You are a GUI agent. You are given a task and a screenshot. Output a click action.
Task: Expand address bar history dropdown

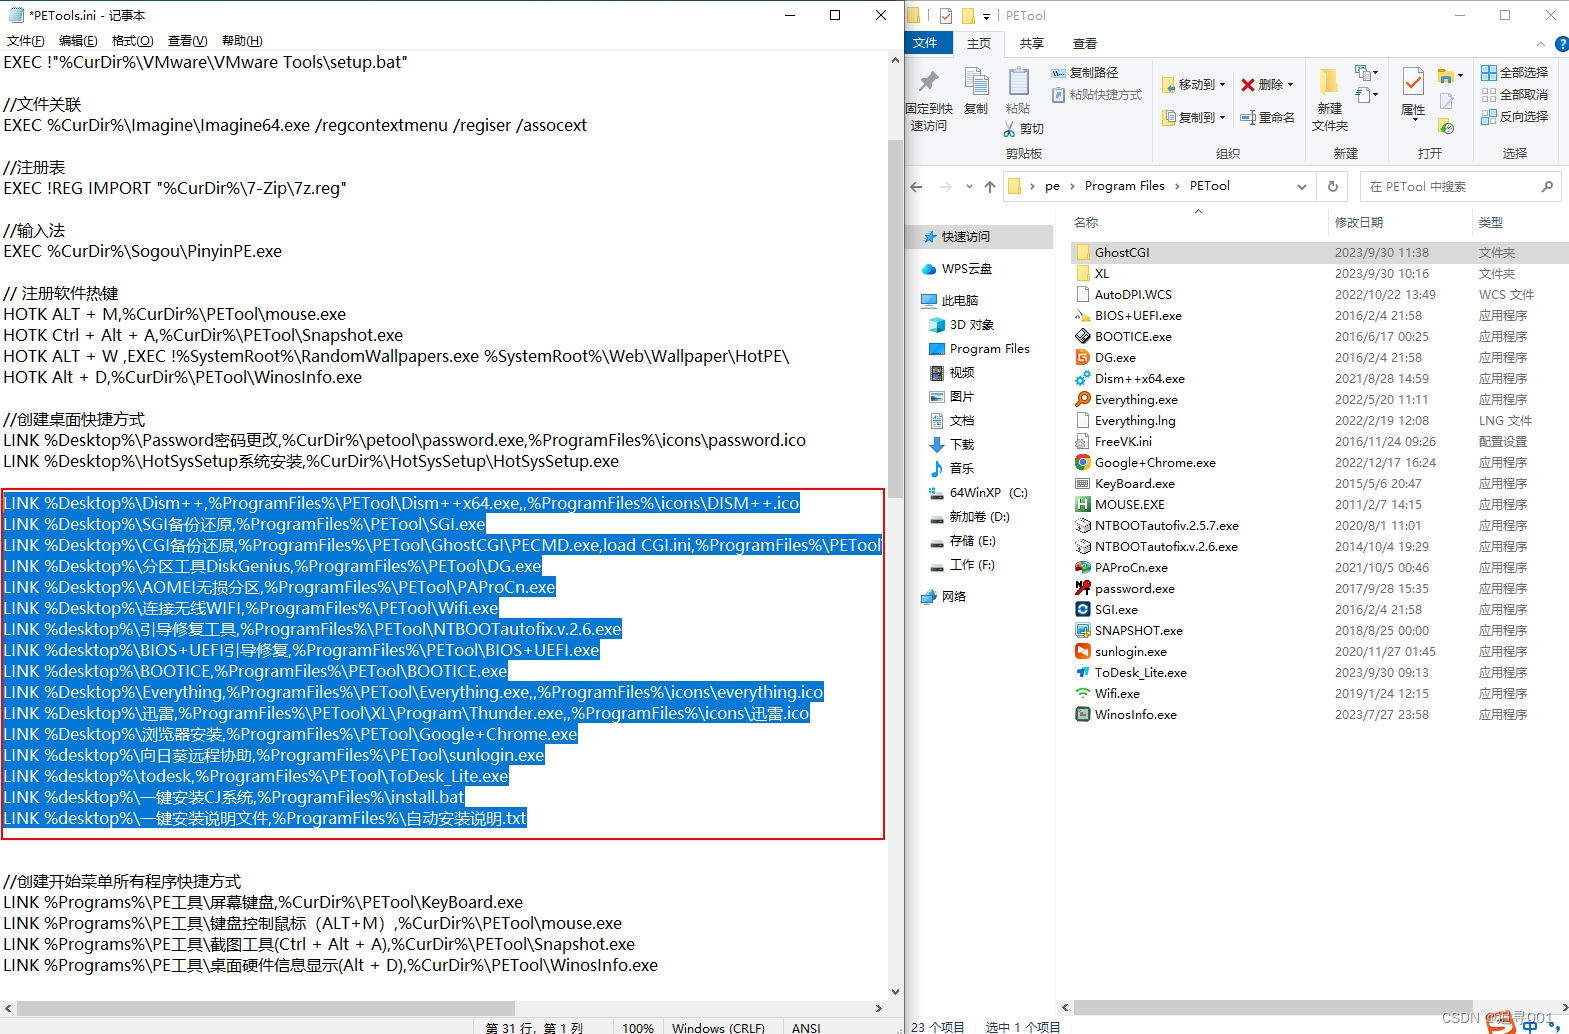(x=1302, y=187)
